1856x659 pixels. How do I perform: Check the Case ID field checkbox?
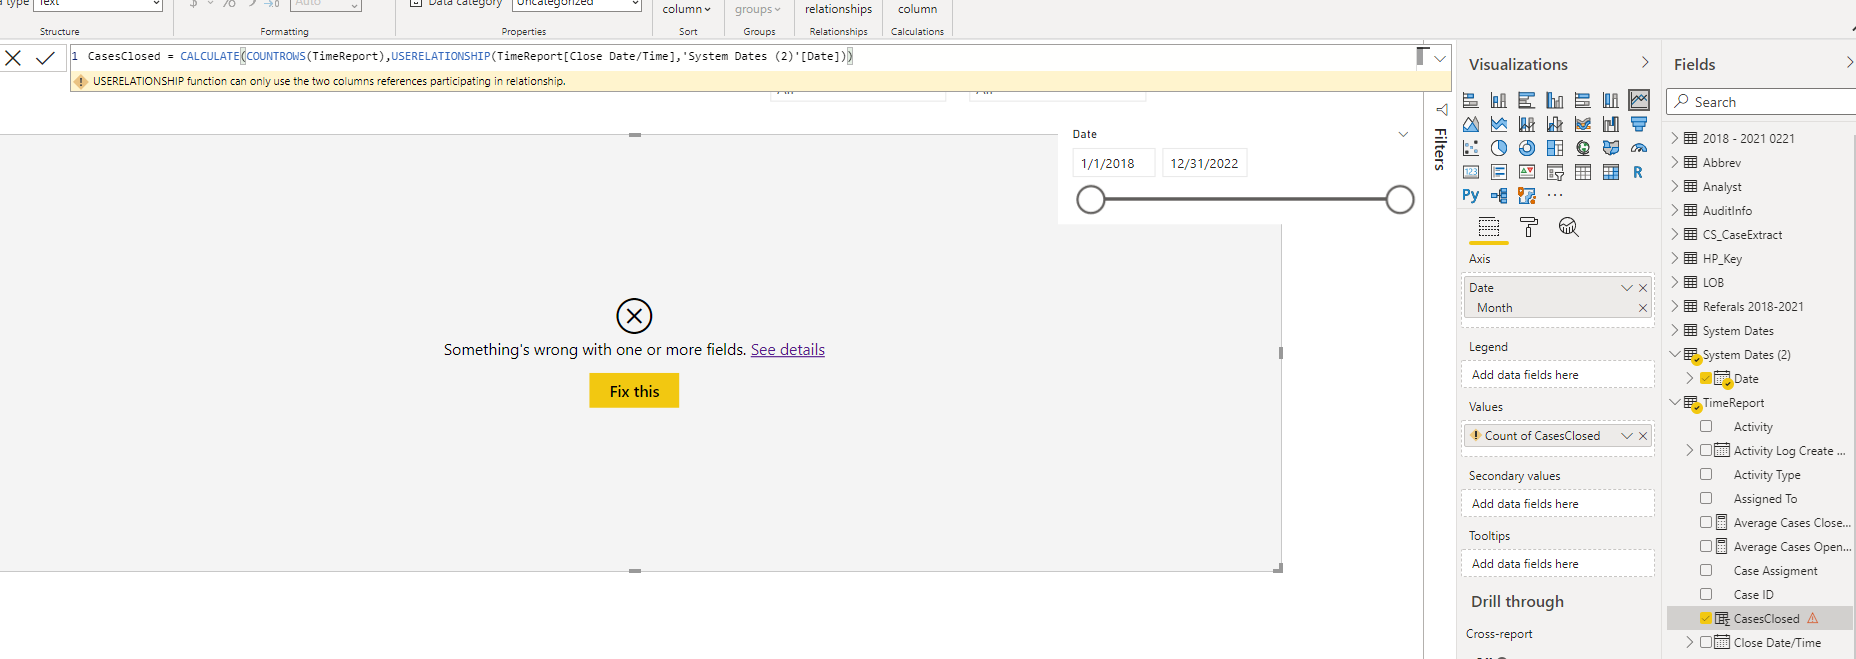[1706, 594]
